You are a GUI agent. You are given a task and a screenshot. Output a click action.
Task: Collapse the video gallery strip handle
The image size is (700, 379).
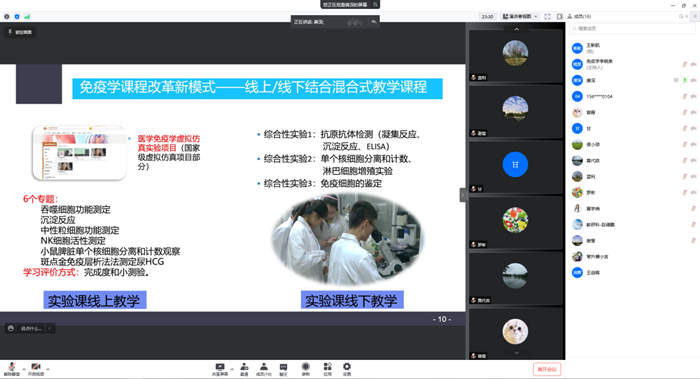click(x=462, y=195)
